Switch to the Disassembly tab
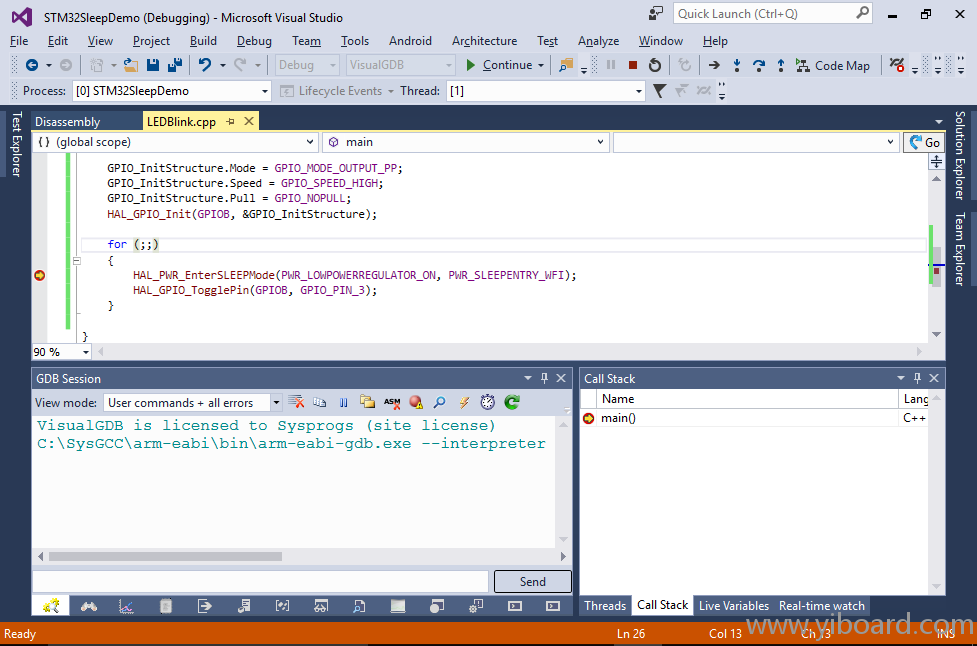The image size is (977, 646). [67, 121]
